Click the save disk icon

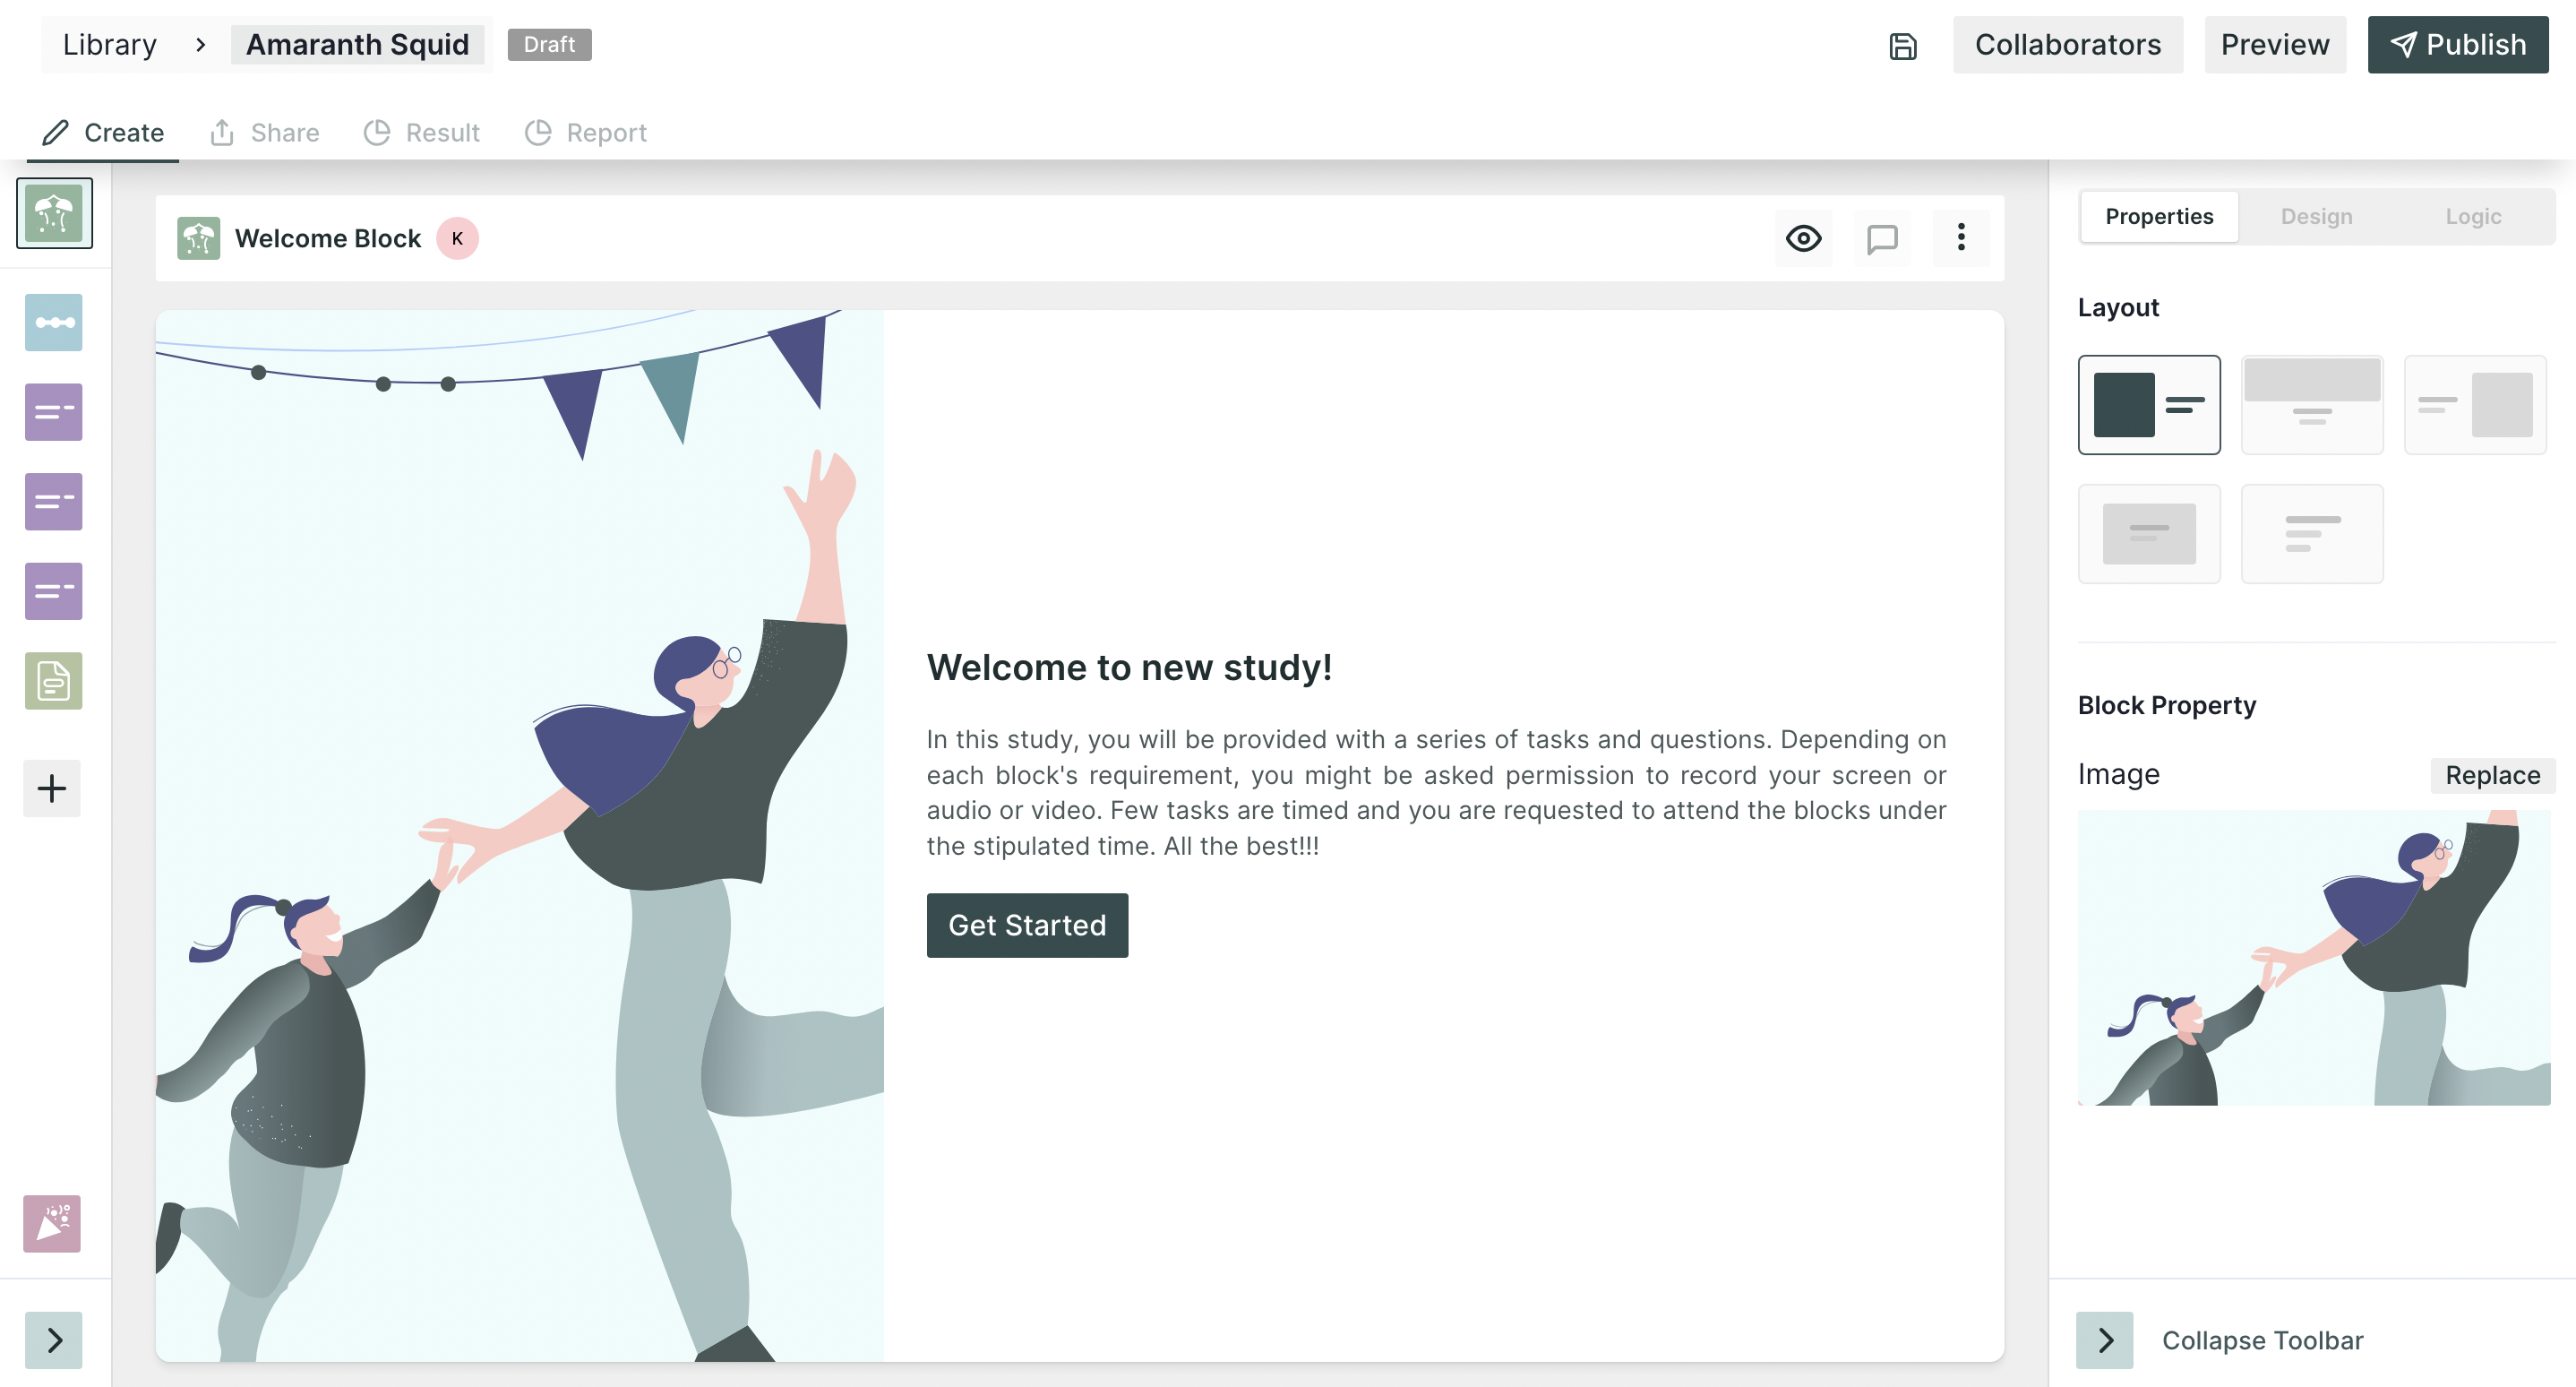tap(1902, 45)
